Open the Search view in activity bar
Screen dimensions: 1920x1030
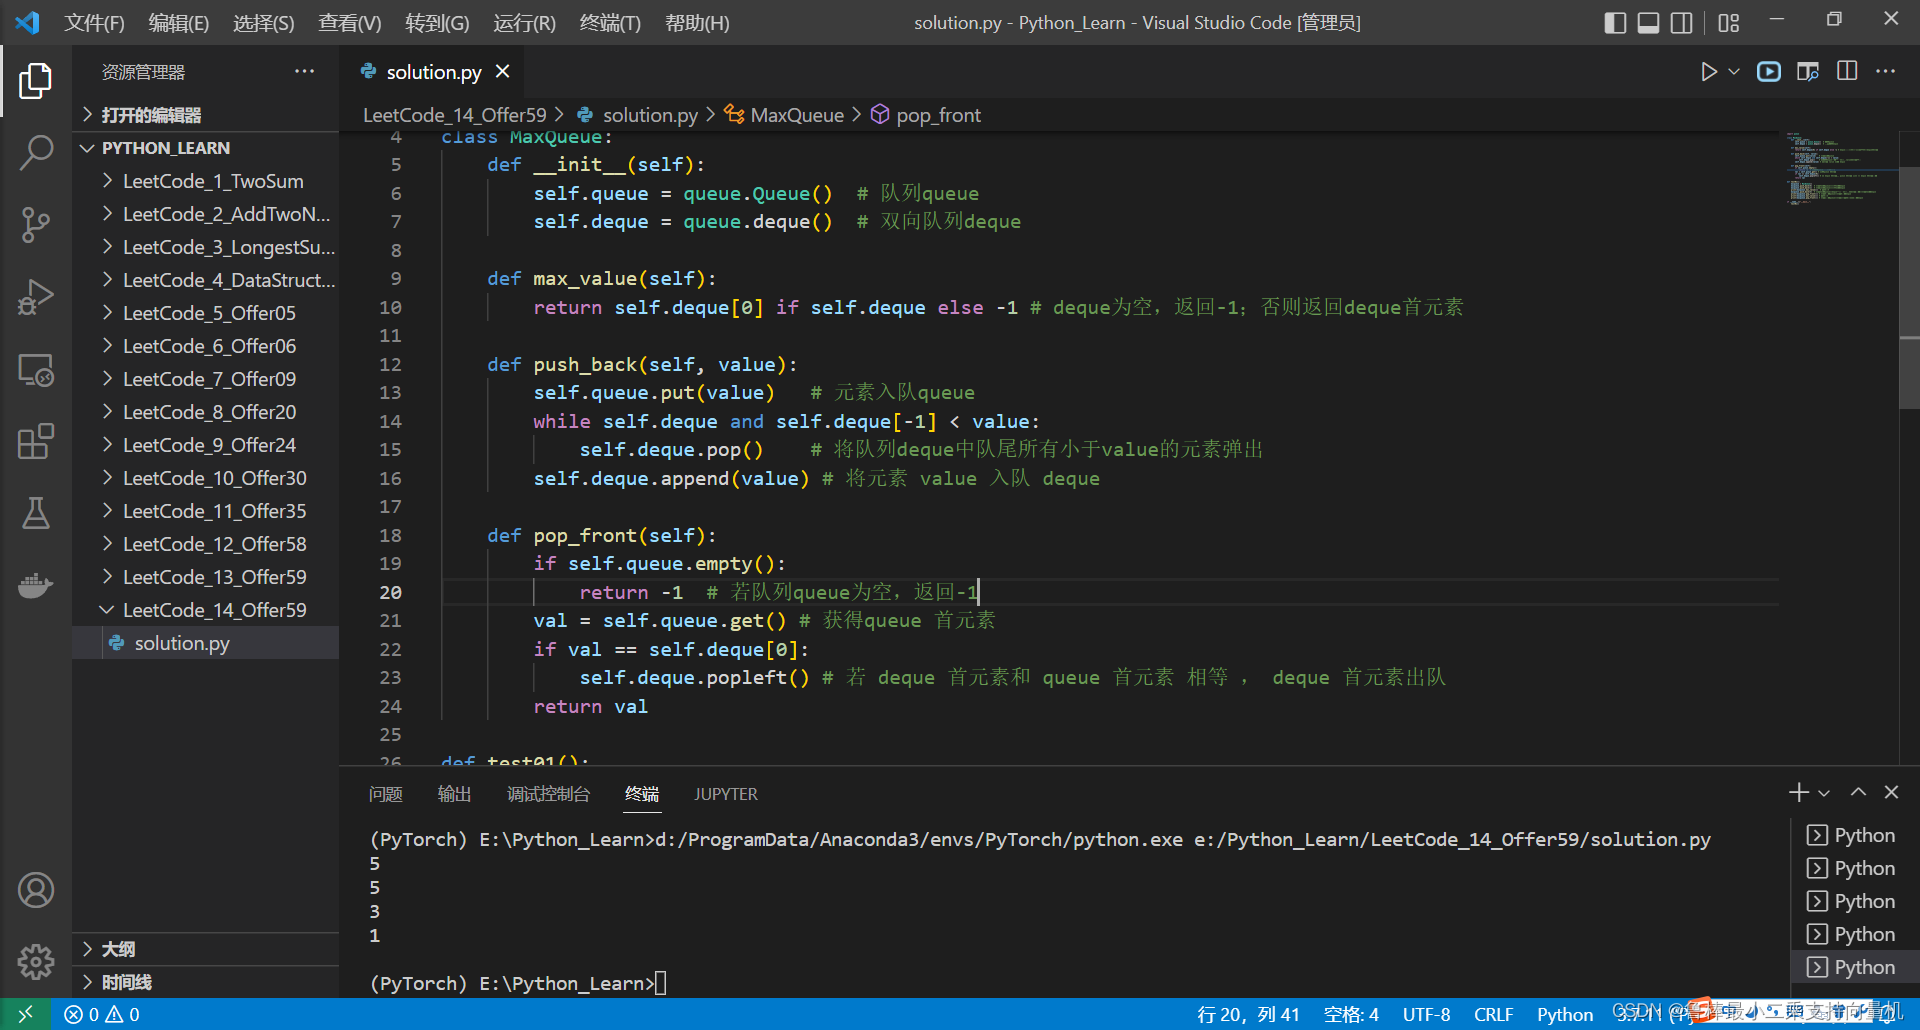(35, 153)
